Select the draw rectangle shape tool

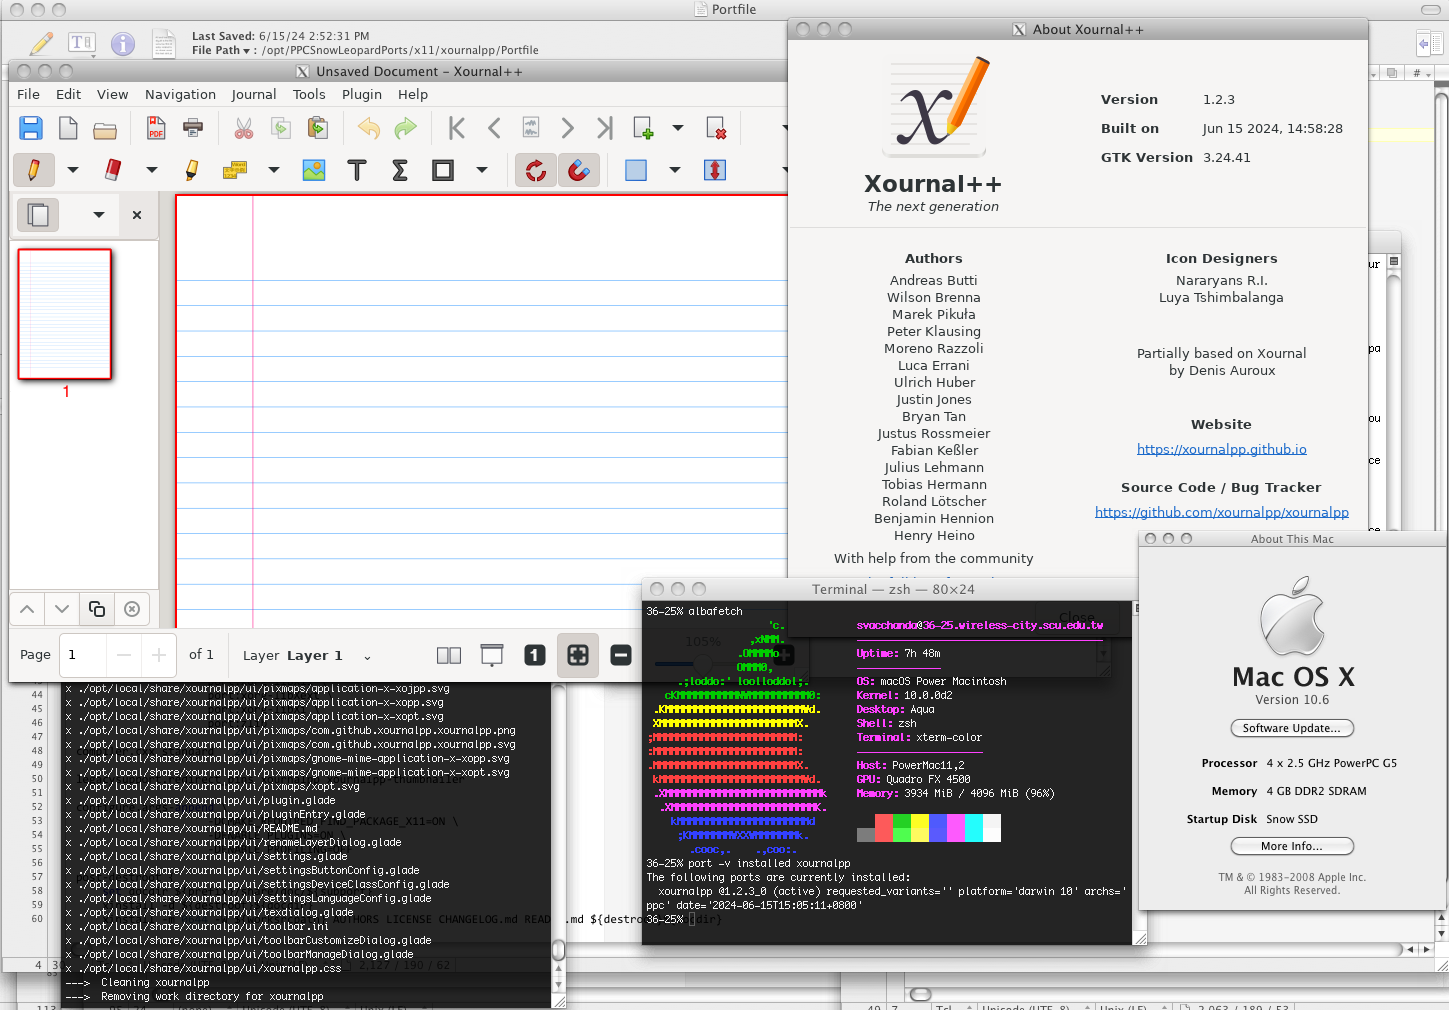pyautogui.click(x=443, y=170)
